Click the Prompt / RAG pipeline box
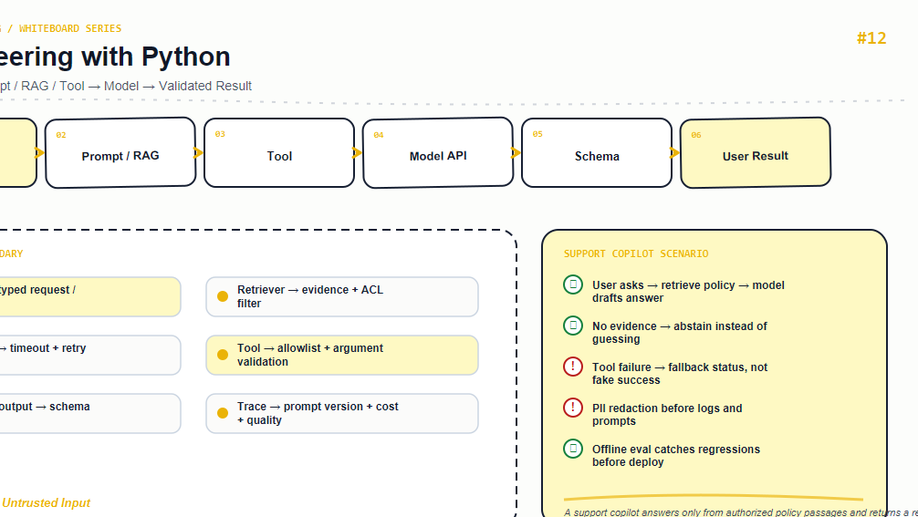 tap(120, 153)
